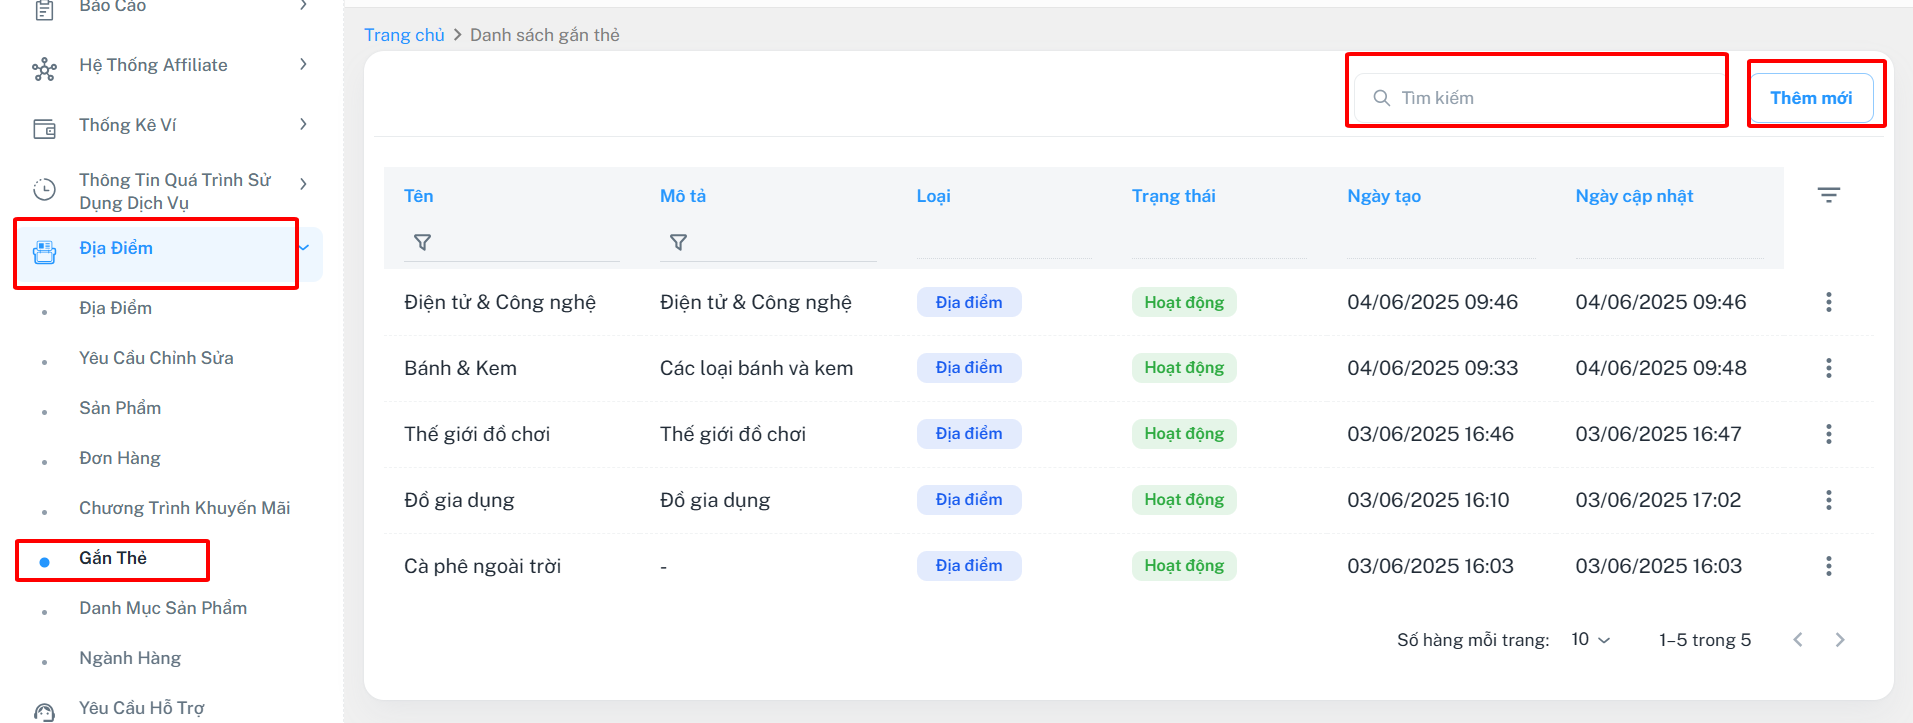
Task: Open actions menu for Điện tử & Công nghệ row
Action: pyautogui.click(x=1828, y=302)
